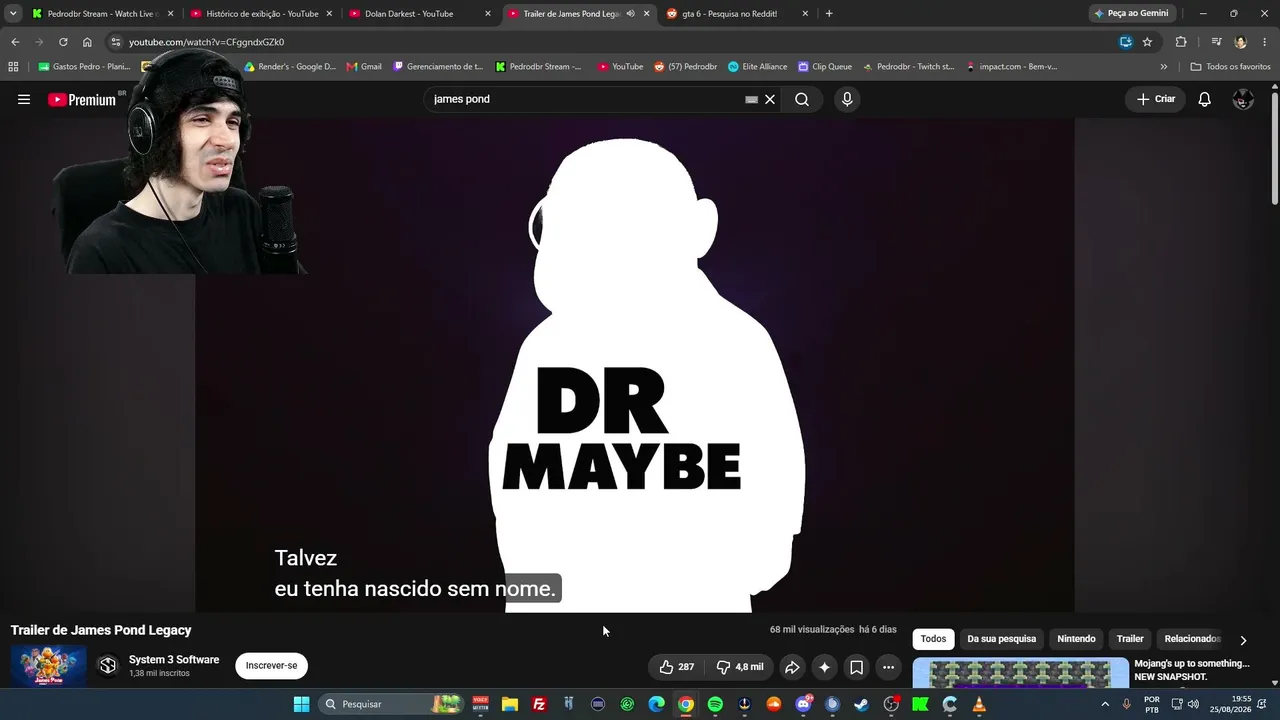Image resolution: width=1280 pixels, height=720 pixels.
Task: Like the video with 287 likes
Action: [x=677, y=667]
